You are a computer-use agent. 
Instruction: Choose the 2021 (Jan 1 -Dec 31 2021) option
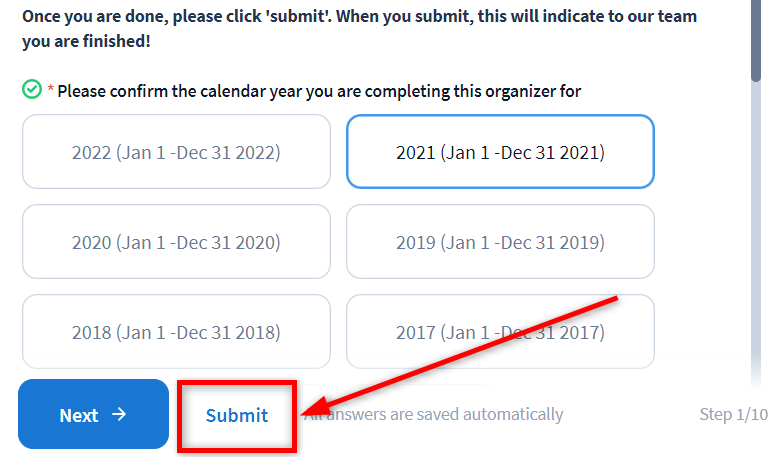click(500, 152)
